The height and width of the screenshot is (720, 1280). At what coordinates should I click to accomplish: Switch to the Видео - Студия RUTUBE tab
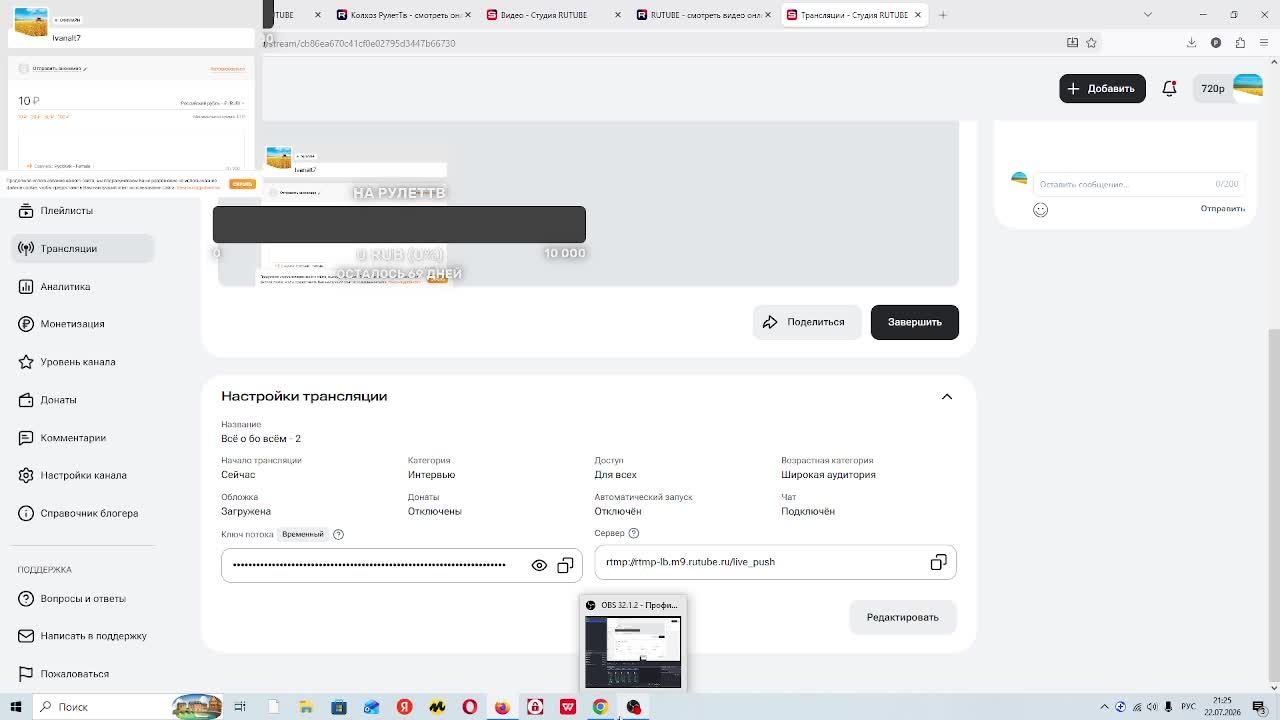coord(553,15)
